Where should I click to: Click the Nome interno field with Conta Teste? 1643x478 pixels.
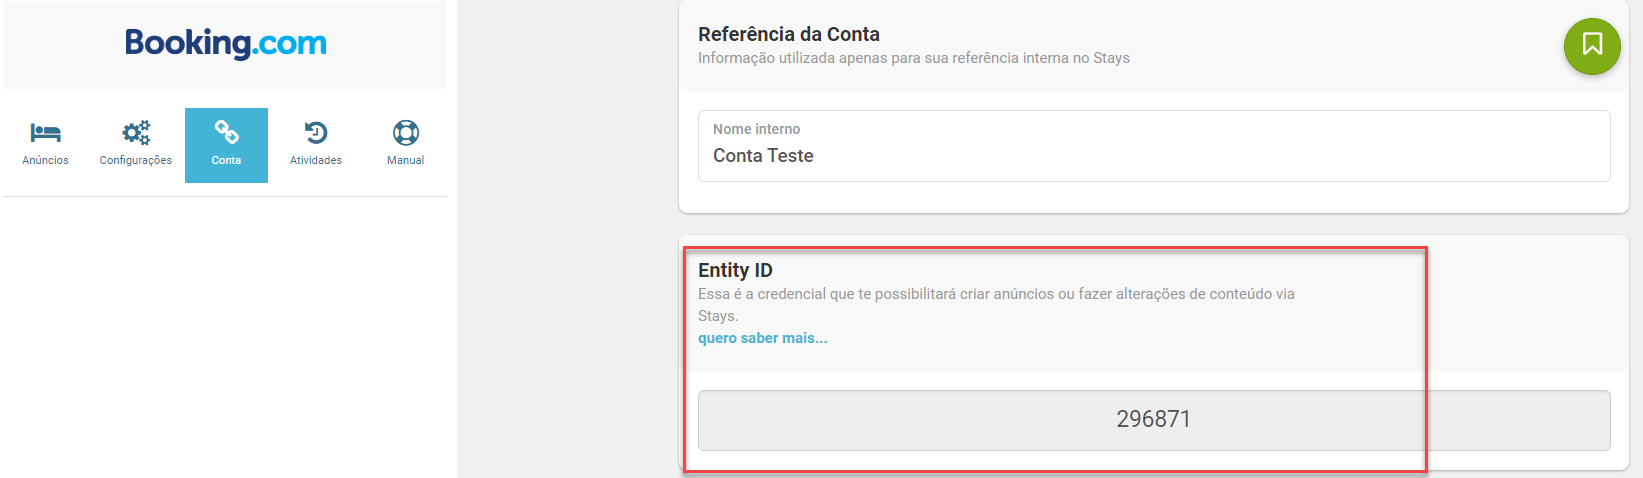(x=1153, y=156)
